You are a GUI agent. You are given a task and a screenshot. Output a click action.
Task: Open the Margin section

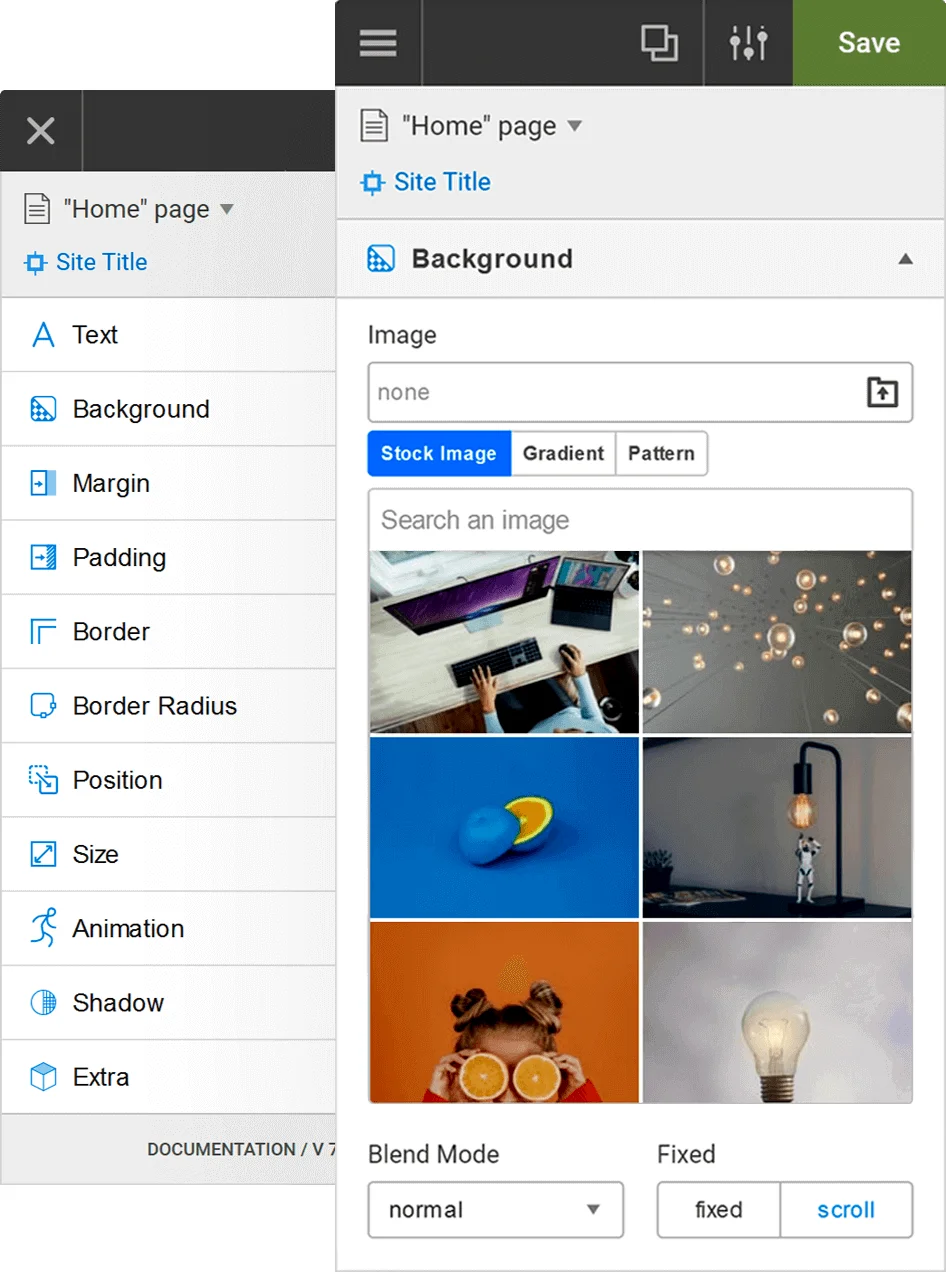click(168, 482)
